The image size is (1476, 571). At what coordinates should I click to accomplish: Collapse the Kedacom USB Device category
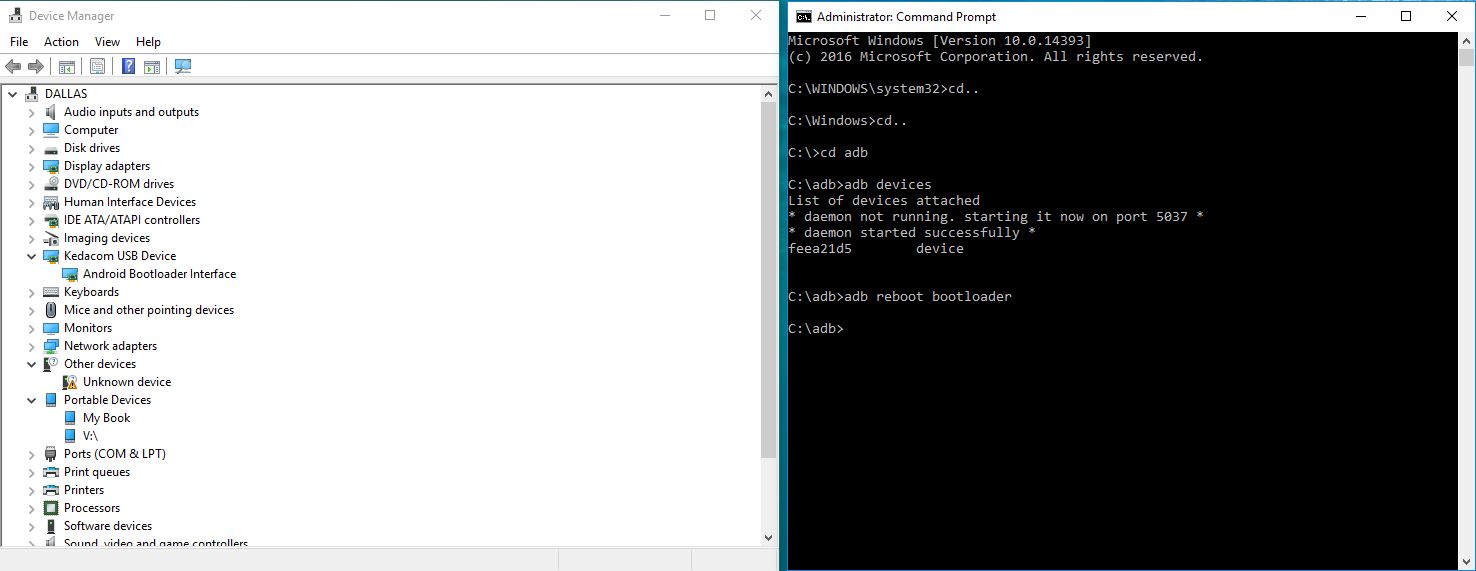[31, 256]
